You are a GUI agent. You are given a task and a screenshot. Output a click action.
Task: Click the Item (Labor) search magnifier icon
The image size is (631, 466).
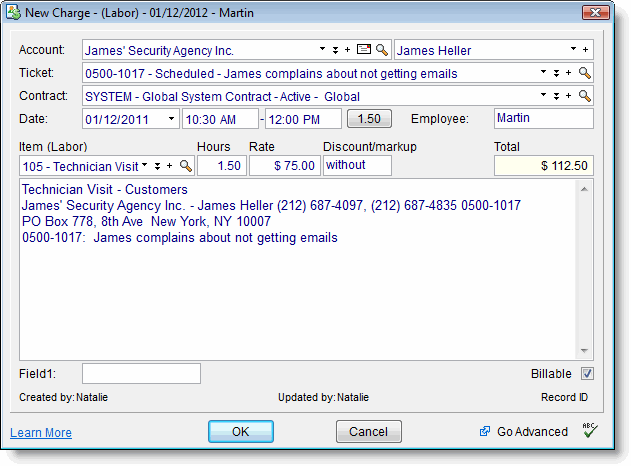click(x=185, y=165)
